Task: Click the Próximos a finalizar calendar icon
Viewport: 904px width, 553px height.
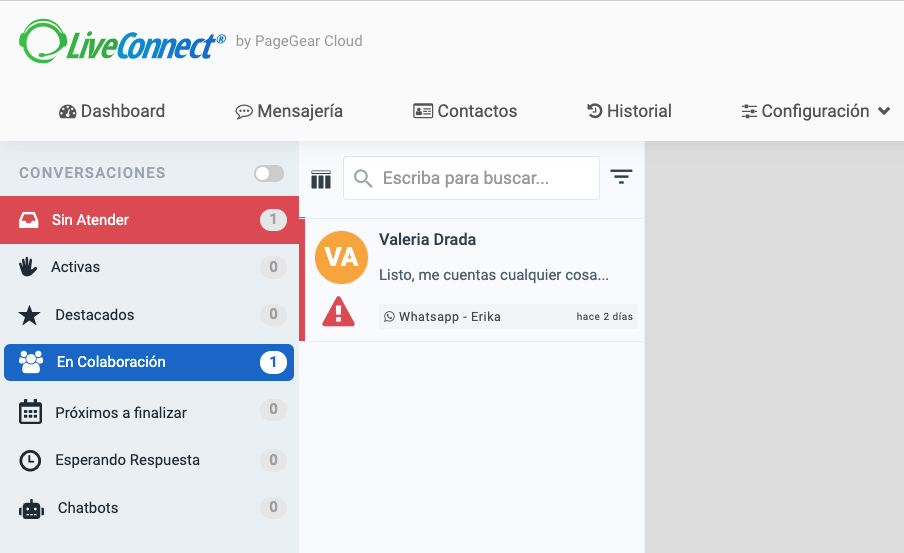Action: 30,412
